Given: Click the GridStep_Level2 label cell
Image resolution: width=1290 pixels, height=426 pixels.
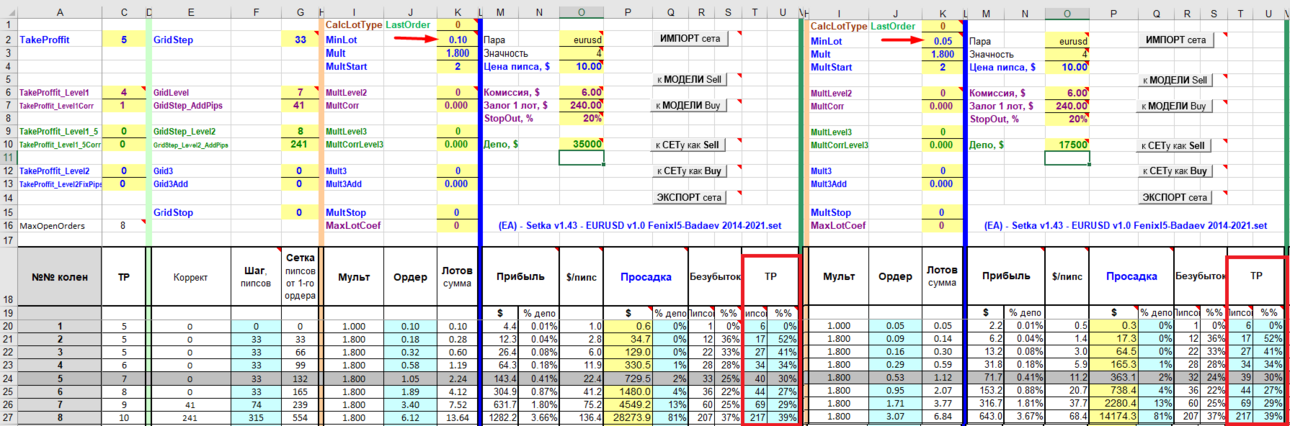Looking at the screenshot, I should (x=192, y=131).
